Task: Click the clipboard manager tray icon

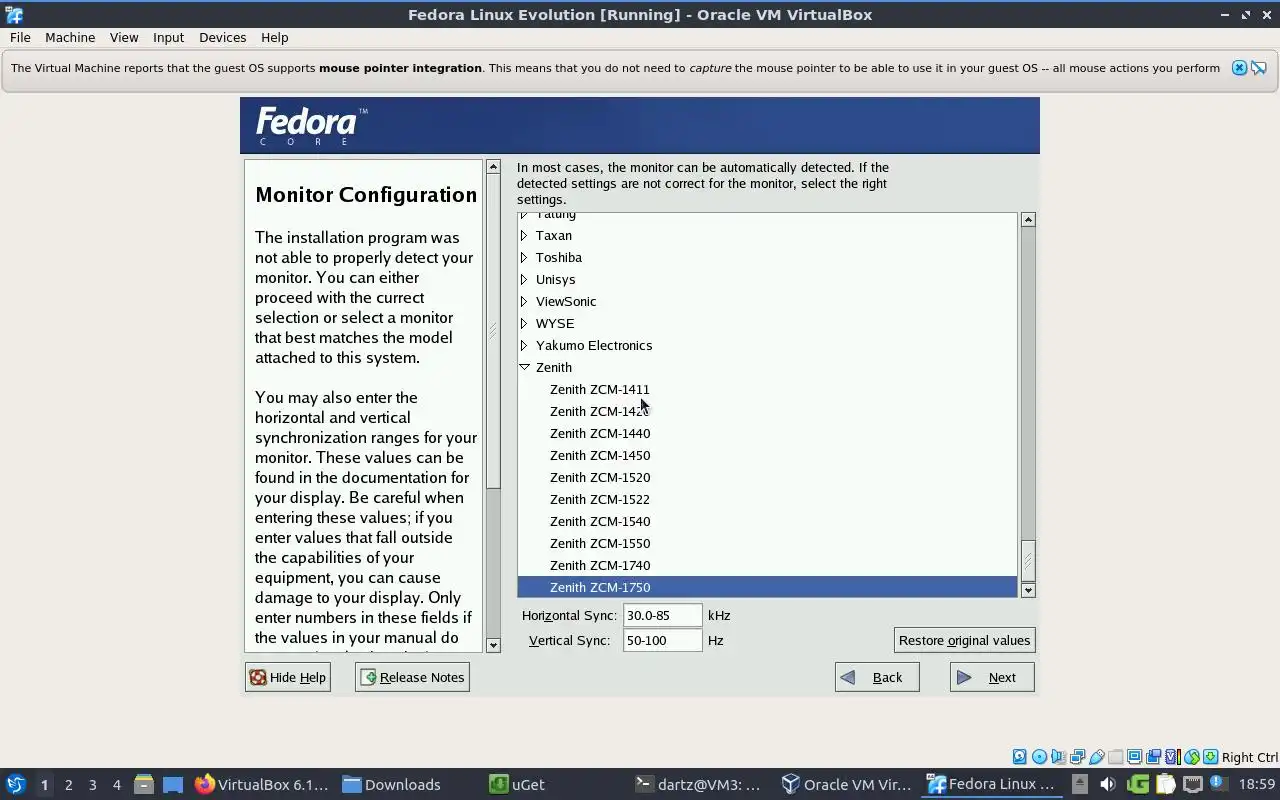Action: 1165,784
